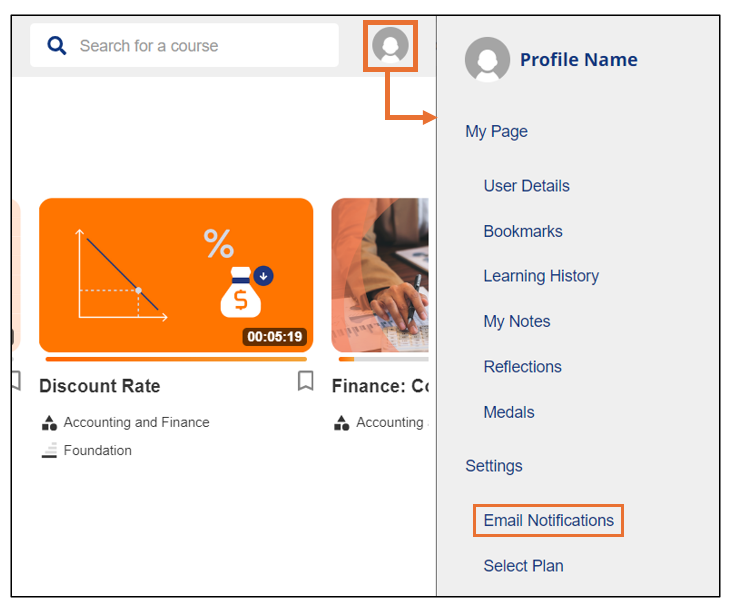Select My Notes from the menu
729x607 pixels.
coord(517,321)
